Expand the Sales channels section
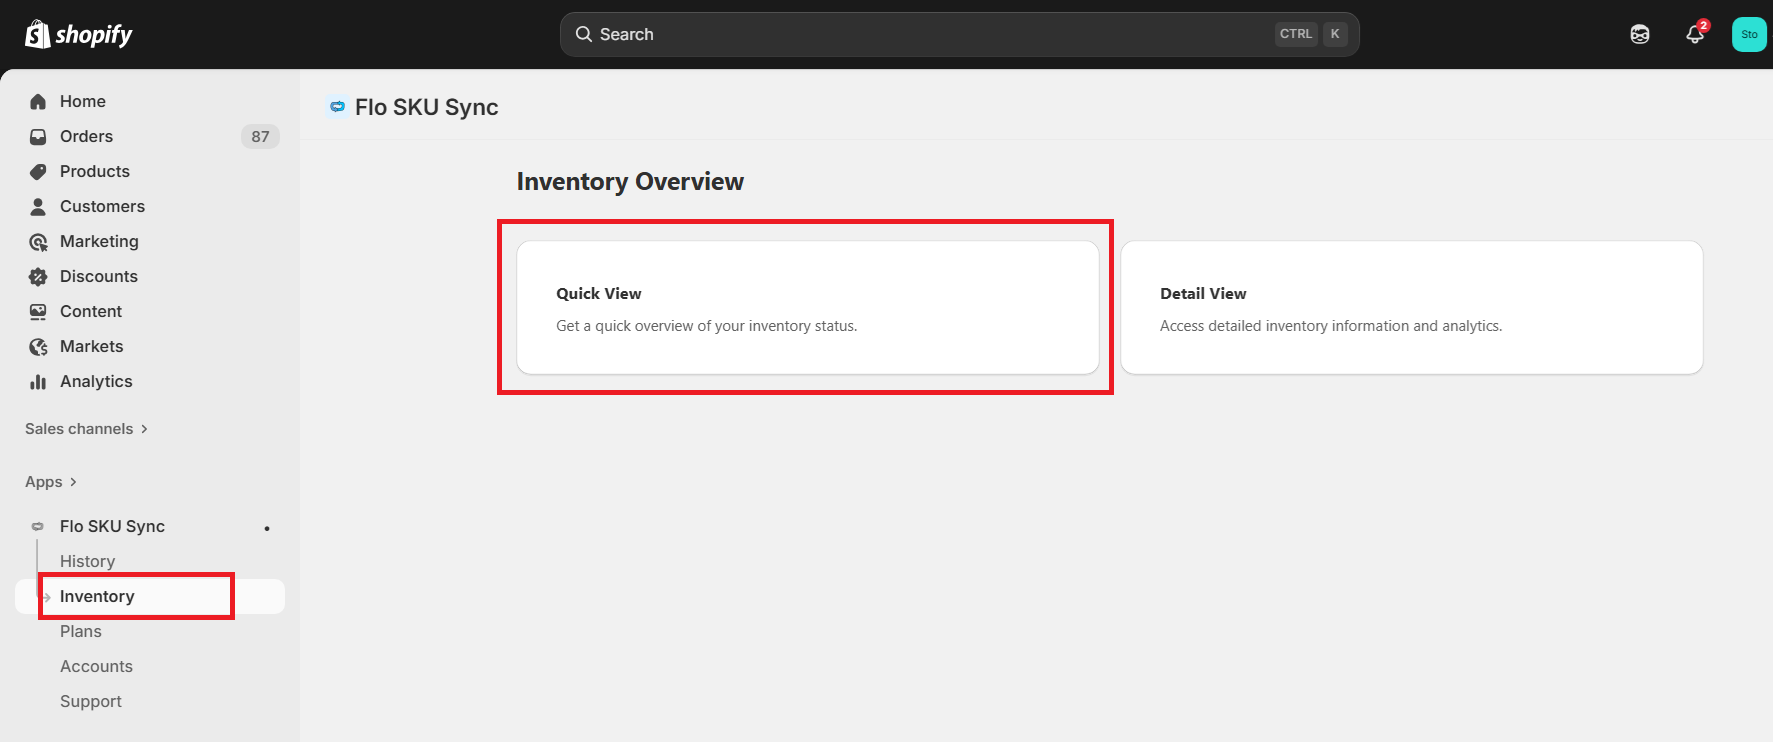1773x742 pixels. click(86, 429)
